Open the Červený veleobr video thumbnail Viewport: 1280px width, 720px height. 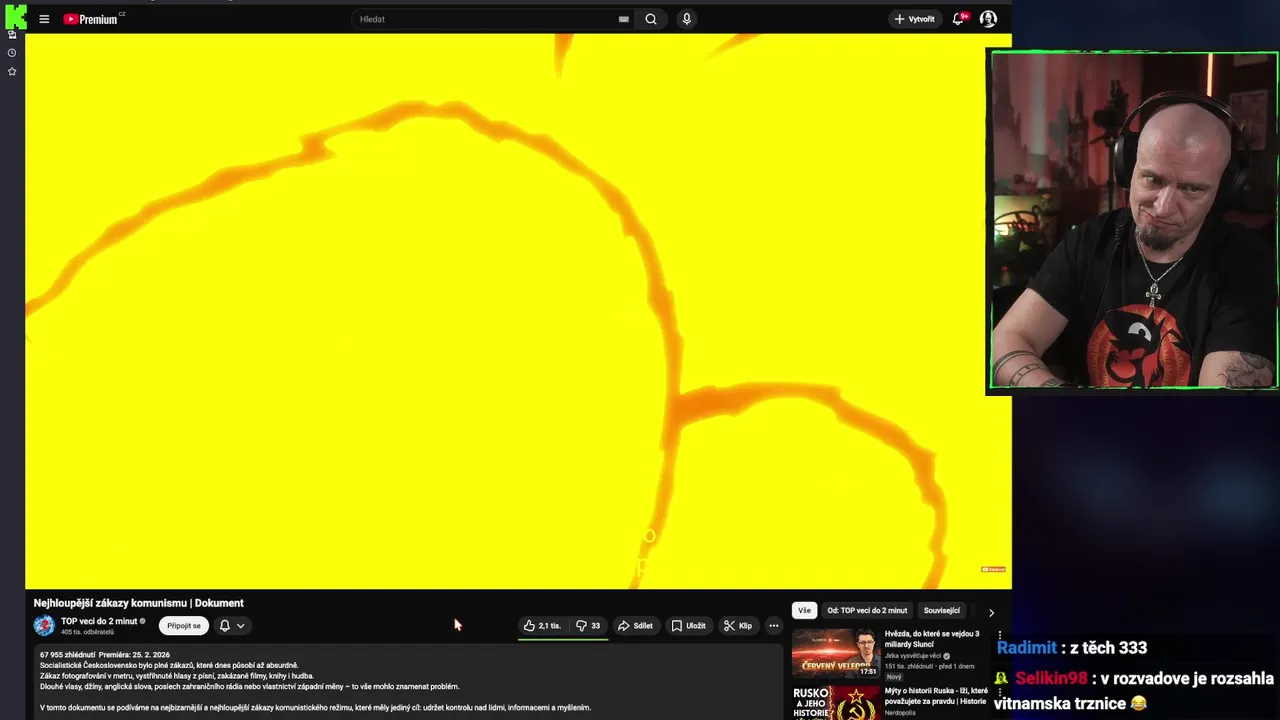click(x=836, y=653)
